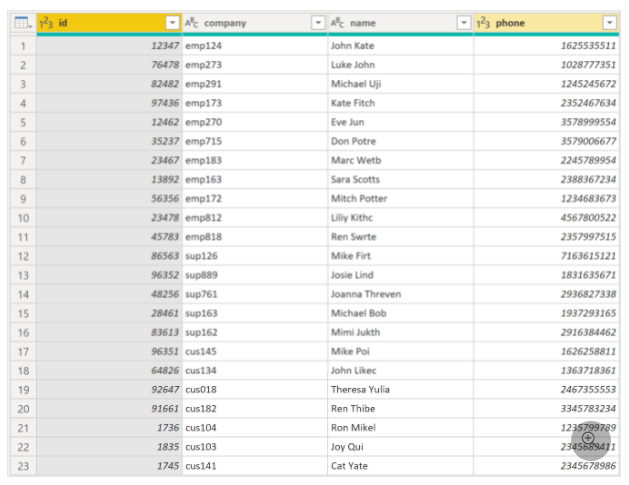This screenshot has height=485, width=629.
Task: Click name cell Kate Fitch
Action: 401,103
